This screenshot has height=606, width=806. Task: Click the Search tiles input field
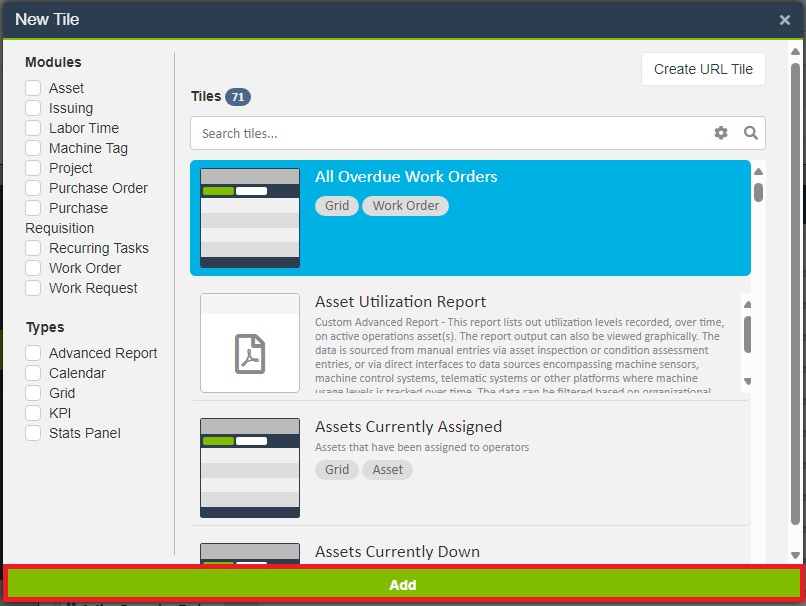[450, 133]
